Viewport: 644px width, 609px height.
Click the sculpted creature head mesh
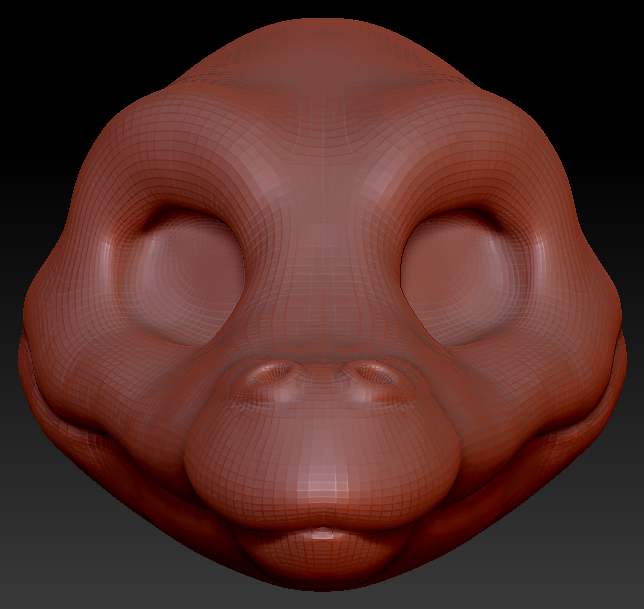(322, 304)
